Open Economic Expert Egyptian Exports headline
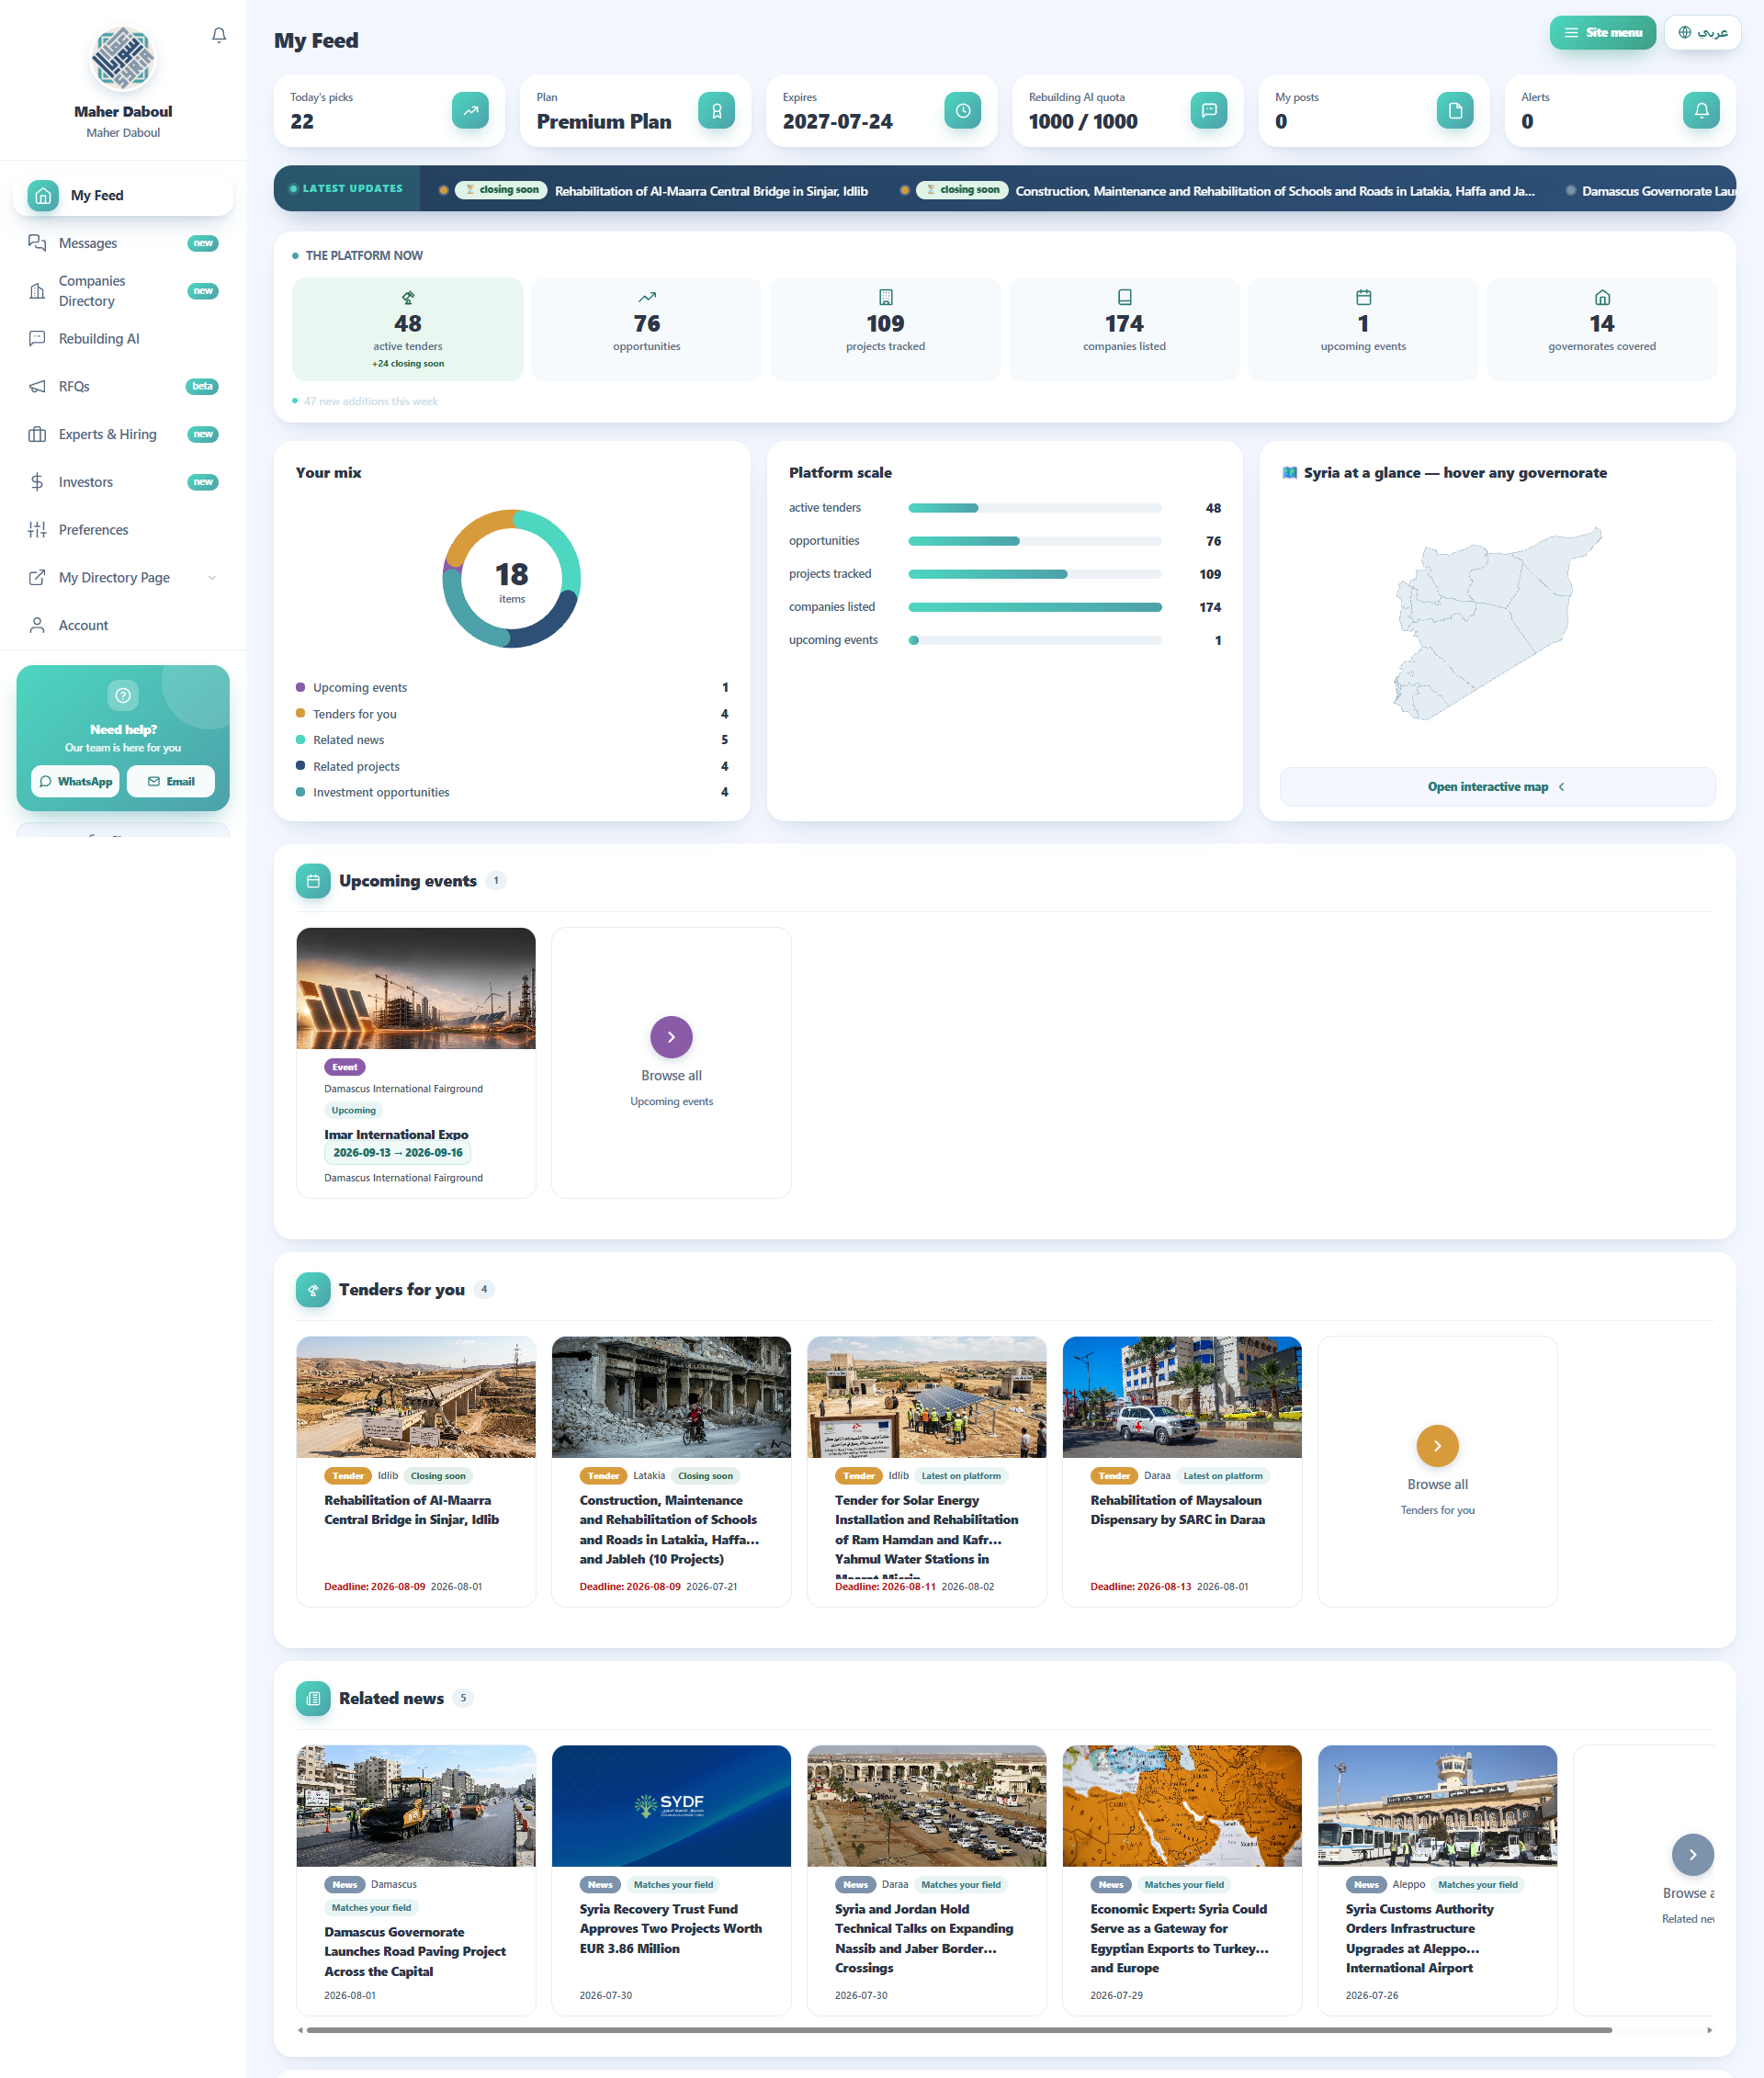 pos(1179,1939)
